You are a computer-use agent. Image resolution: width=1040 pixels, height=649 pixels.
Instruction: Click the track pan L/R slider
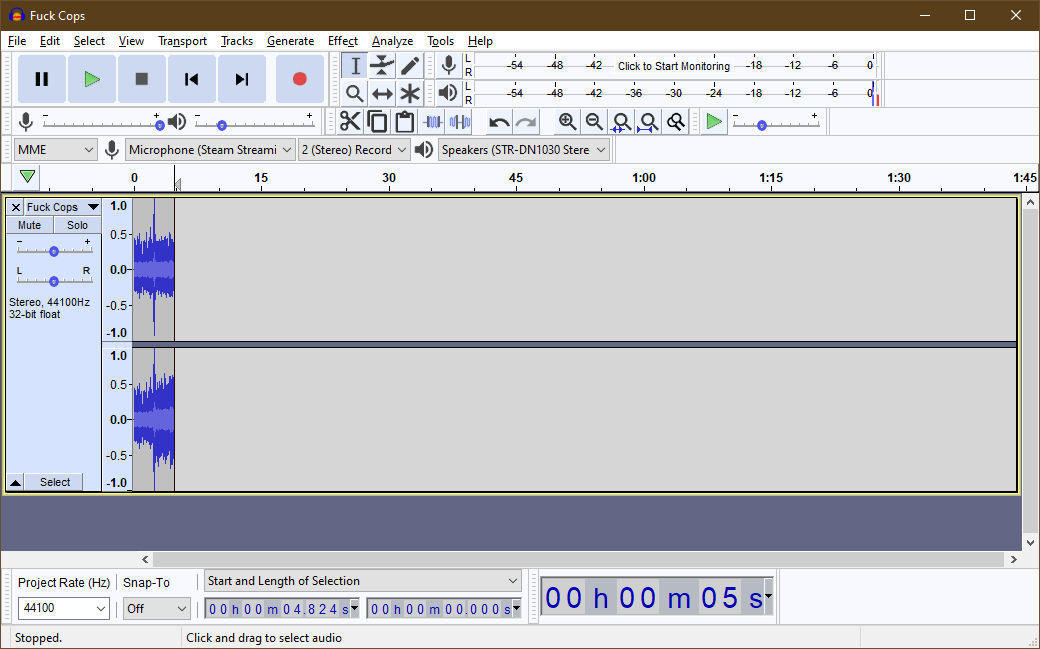[54, 281]
